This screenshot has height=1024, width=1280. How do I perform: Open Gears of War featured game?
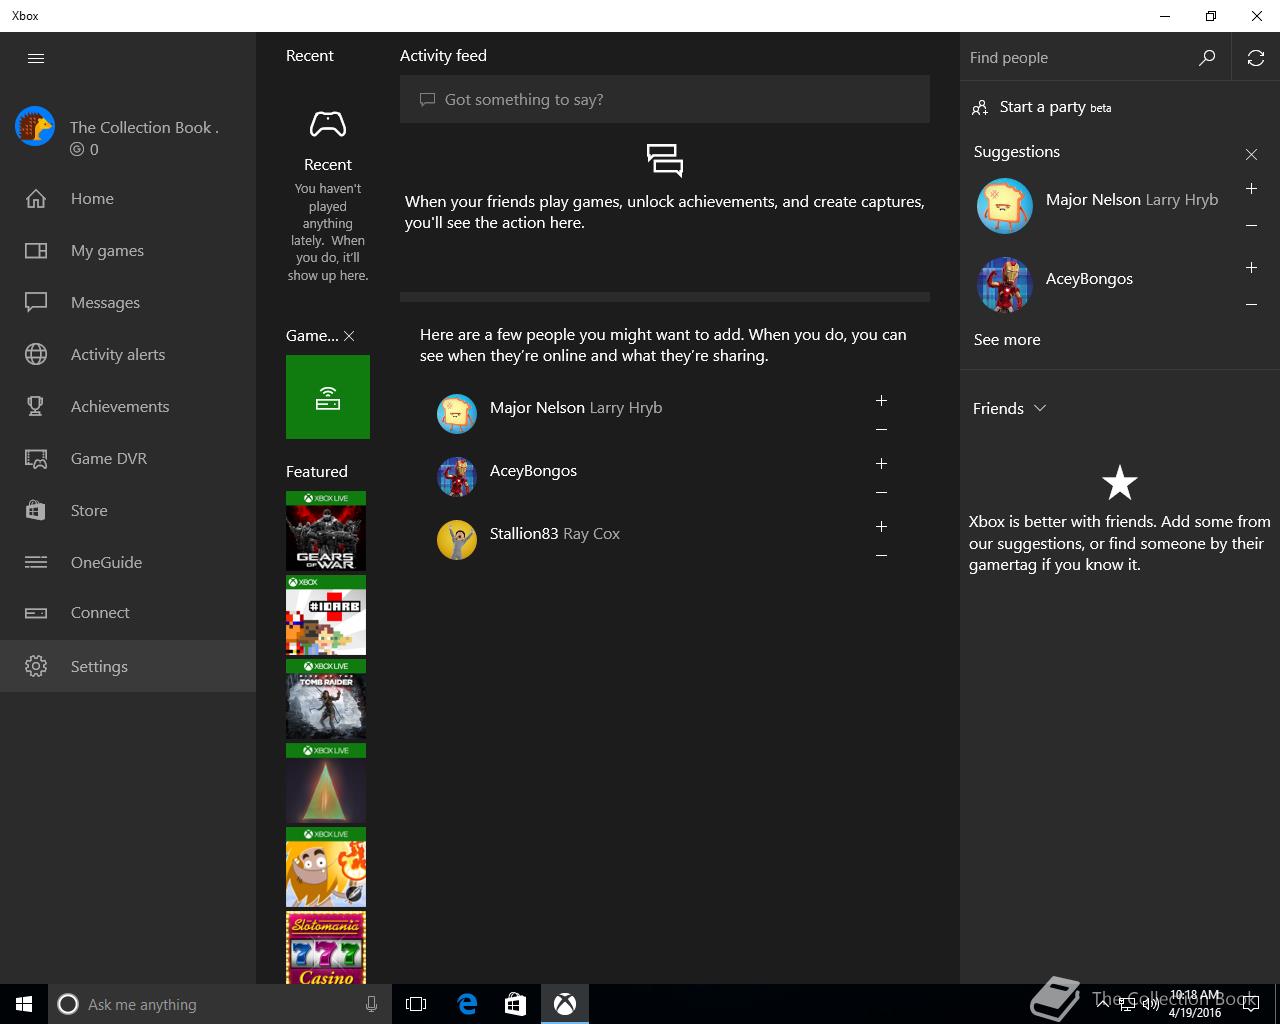click(x=326, y=531)
